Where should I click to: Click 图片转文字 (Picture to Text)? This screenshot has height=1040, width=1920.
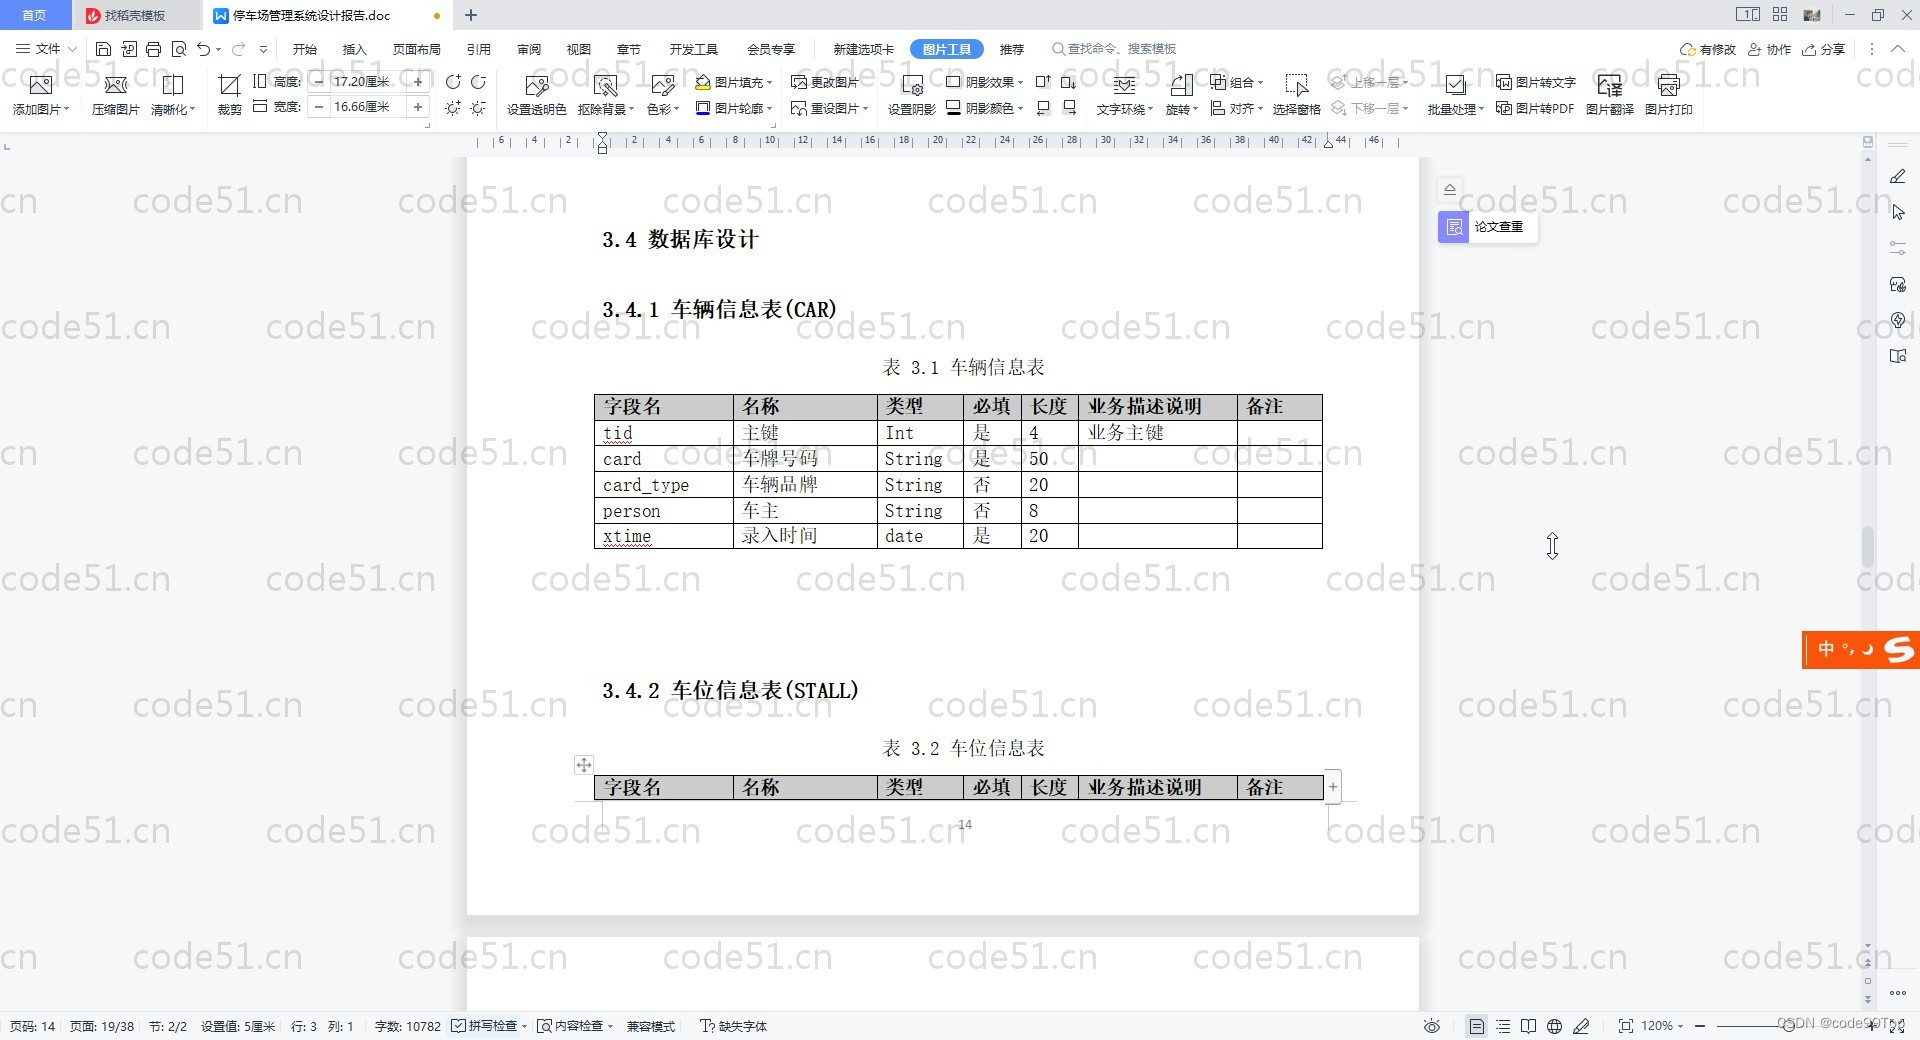[x=1536, y=82]
